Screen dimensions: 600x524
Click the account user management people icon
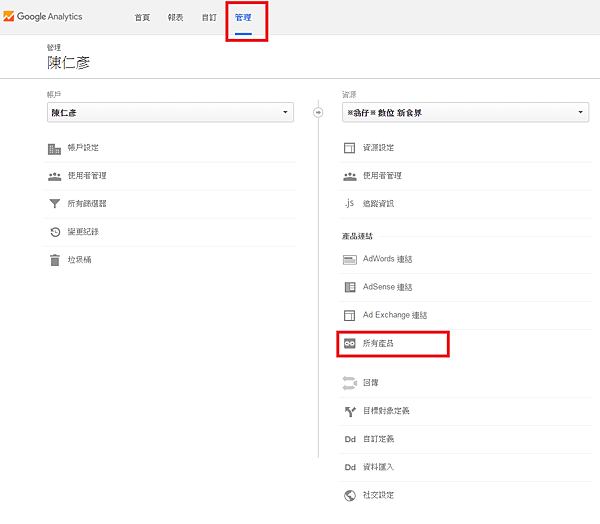point(55,176)
